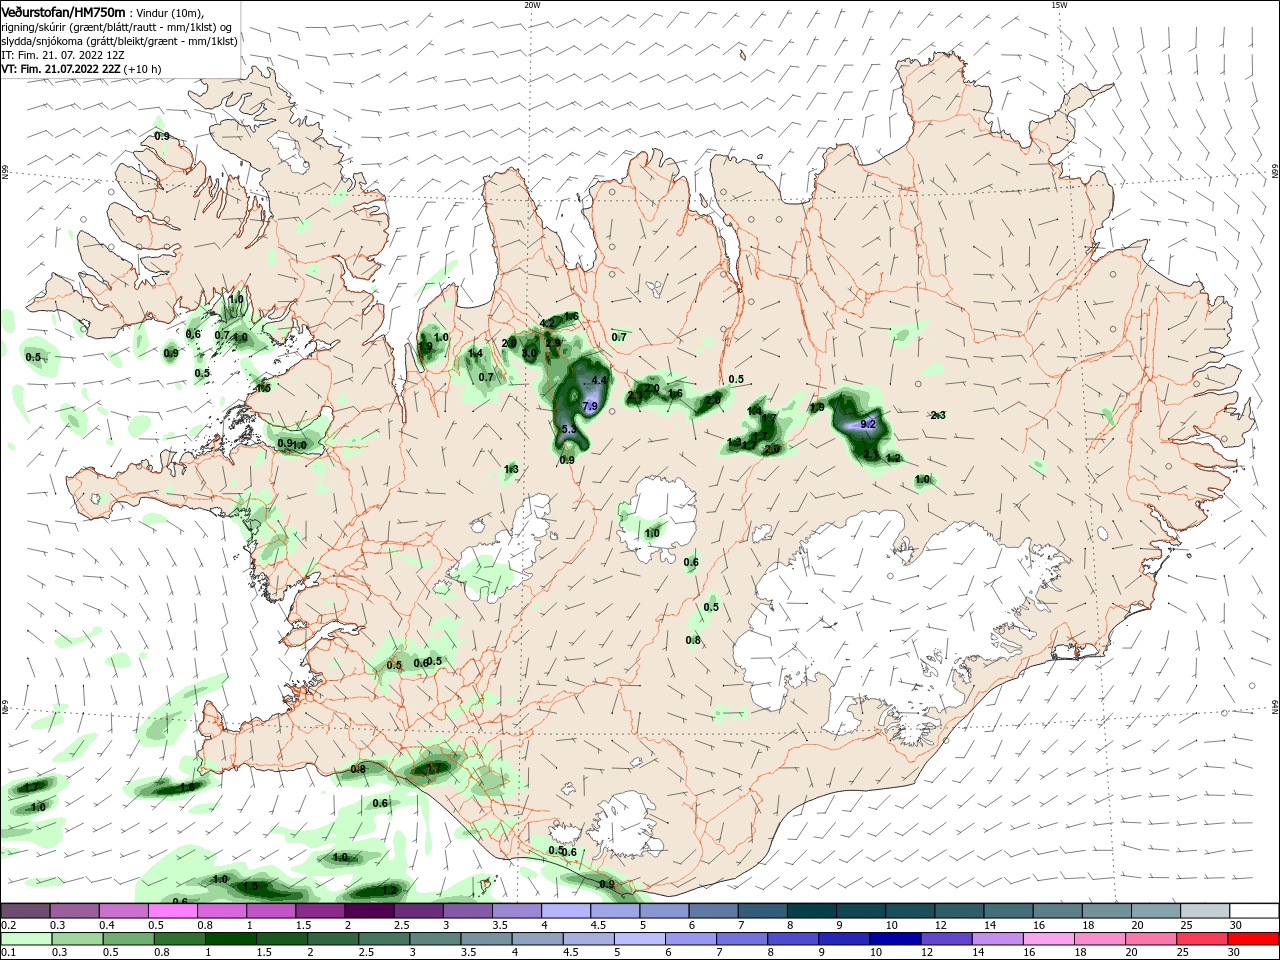Pick the white upper legend swatch at 30

coord(1255,911)
